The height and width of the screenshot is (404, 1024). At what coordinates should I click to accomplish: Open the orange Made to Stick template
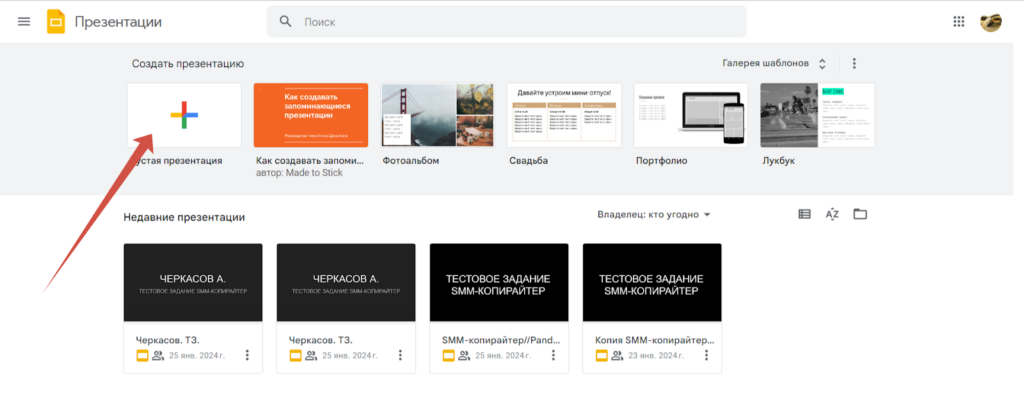(311, 115)
